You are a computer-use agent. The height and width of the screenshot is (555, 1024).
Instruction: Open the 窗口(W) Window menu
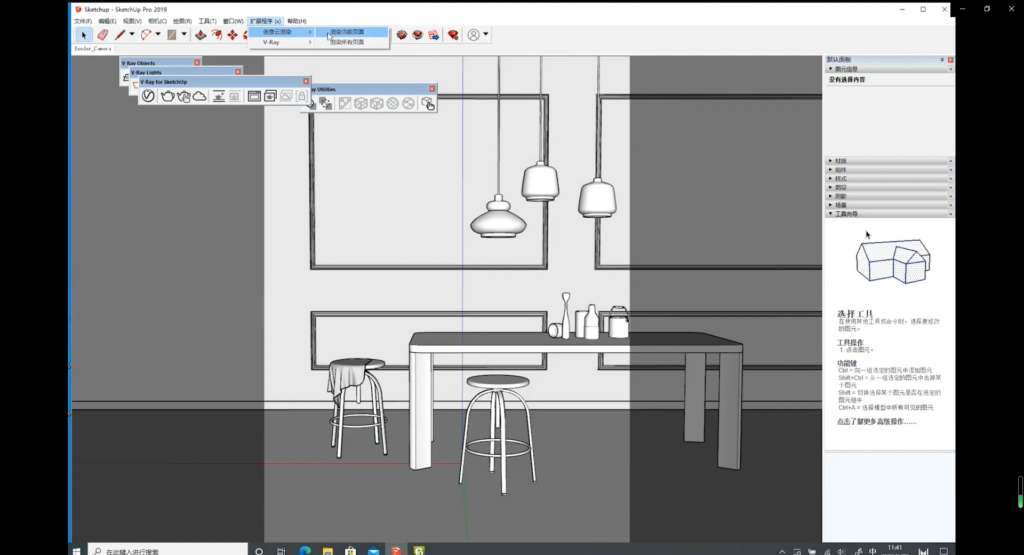pos(233,21)
